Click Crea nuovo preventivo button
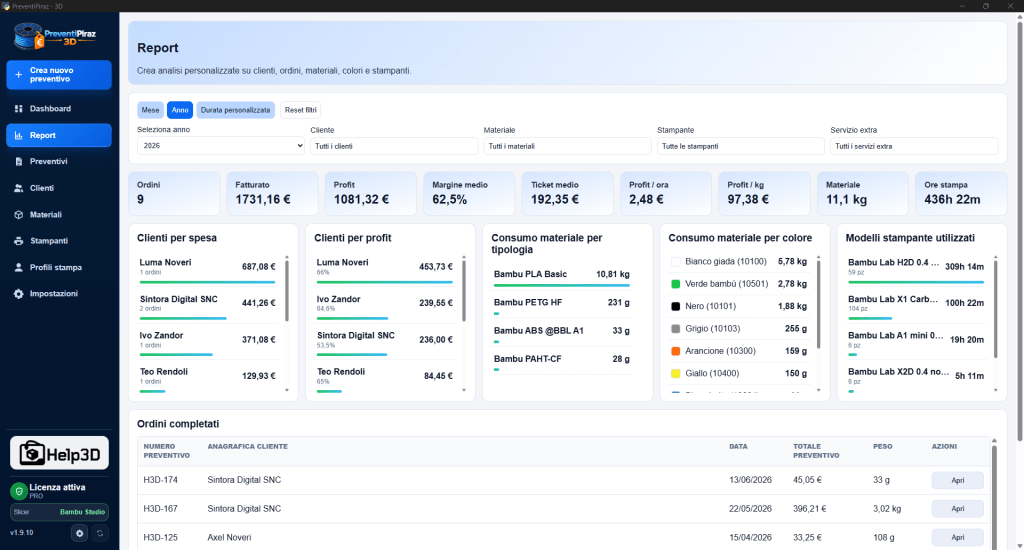This screenshot has width=1024, height=550. (59, 74)
